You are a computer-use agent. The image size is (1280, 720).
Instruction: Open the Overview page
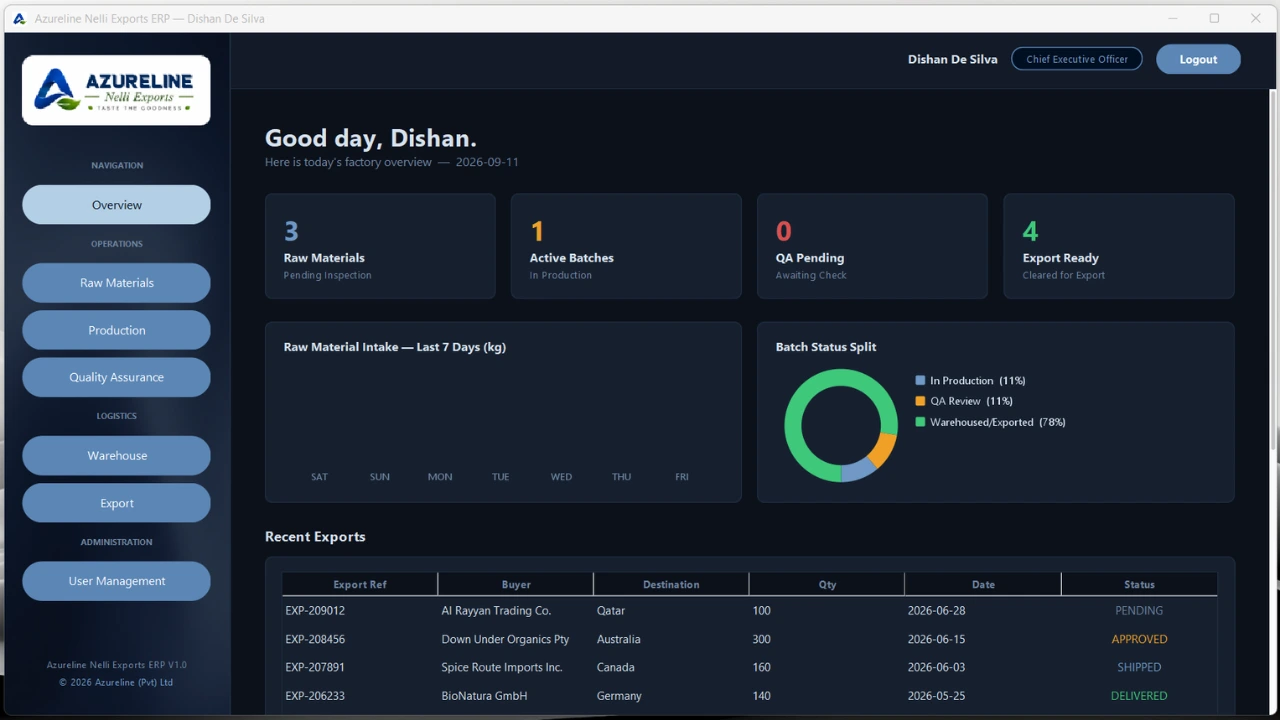click(116, 205)
